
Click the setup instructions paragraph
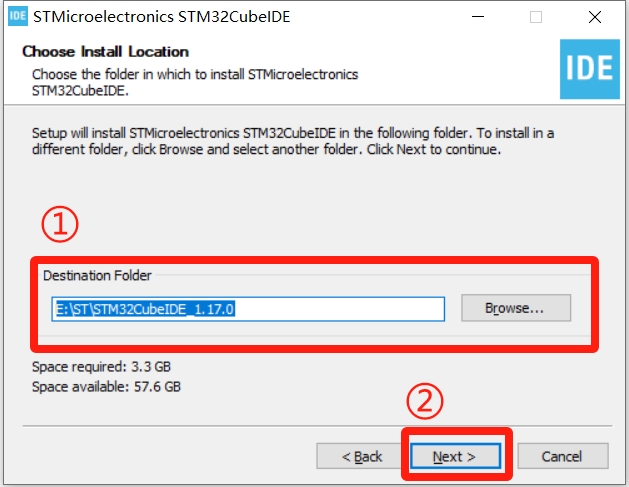293,141
